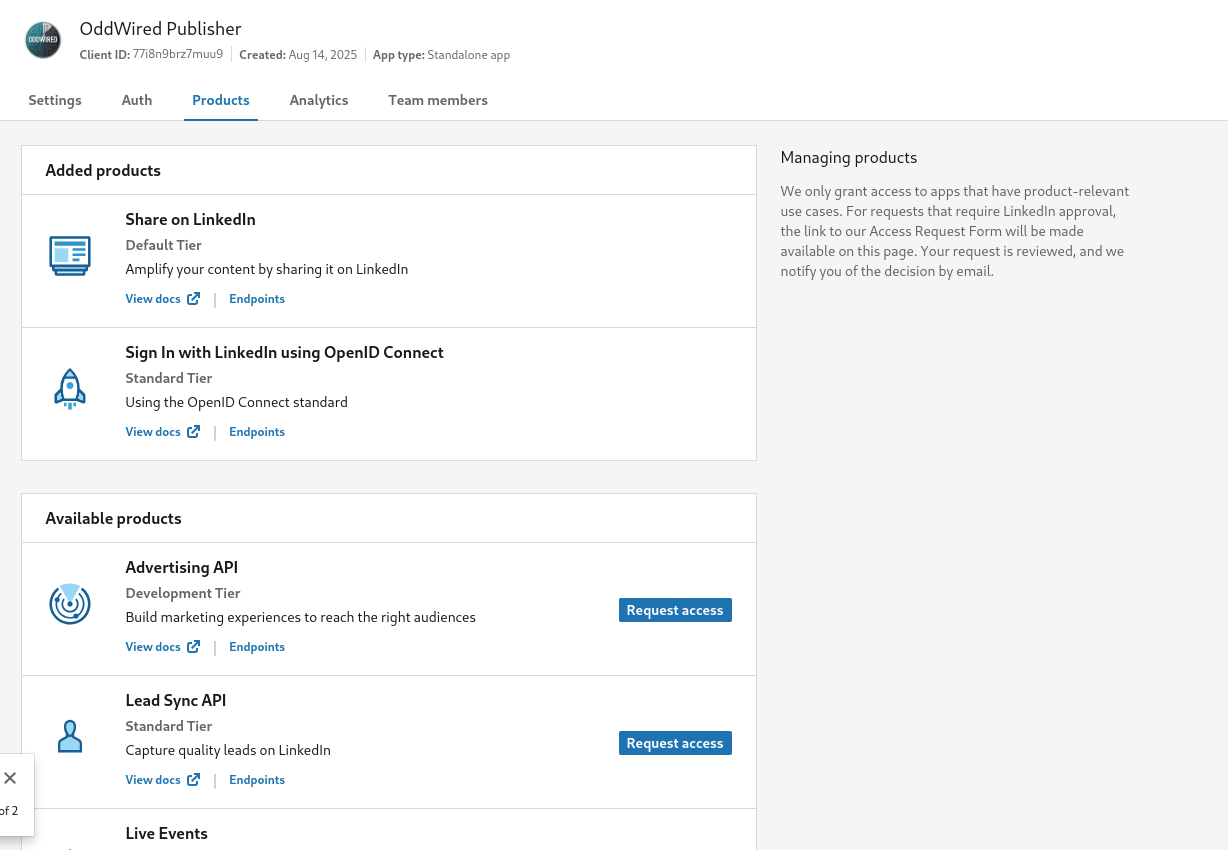Click the Advertising API radar icon
The width and height of the screenshot is (1228, 850).
pyautogui.click(x=70, y=603)
